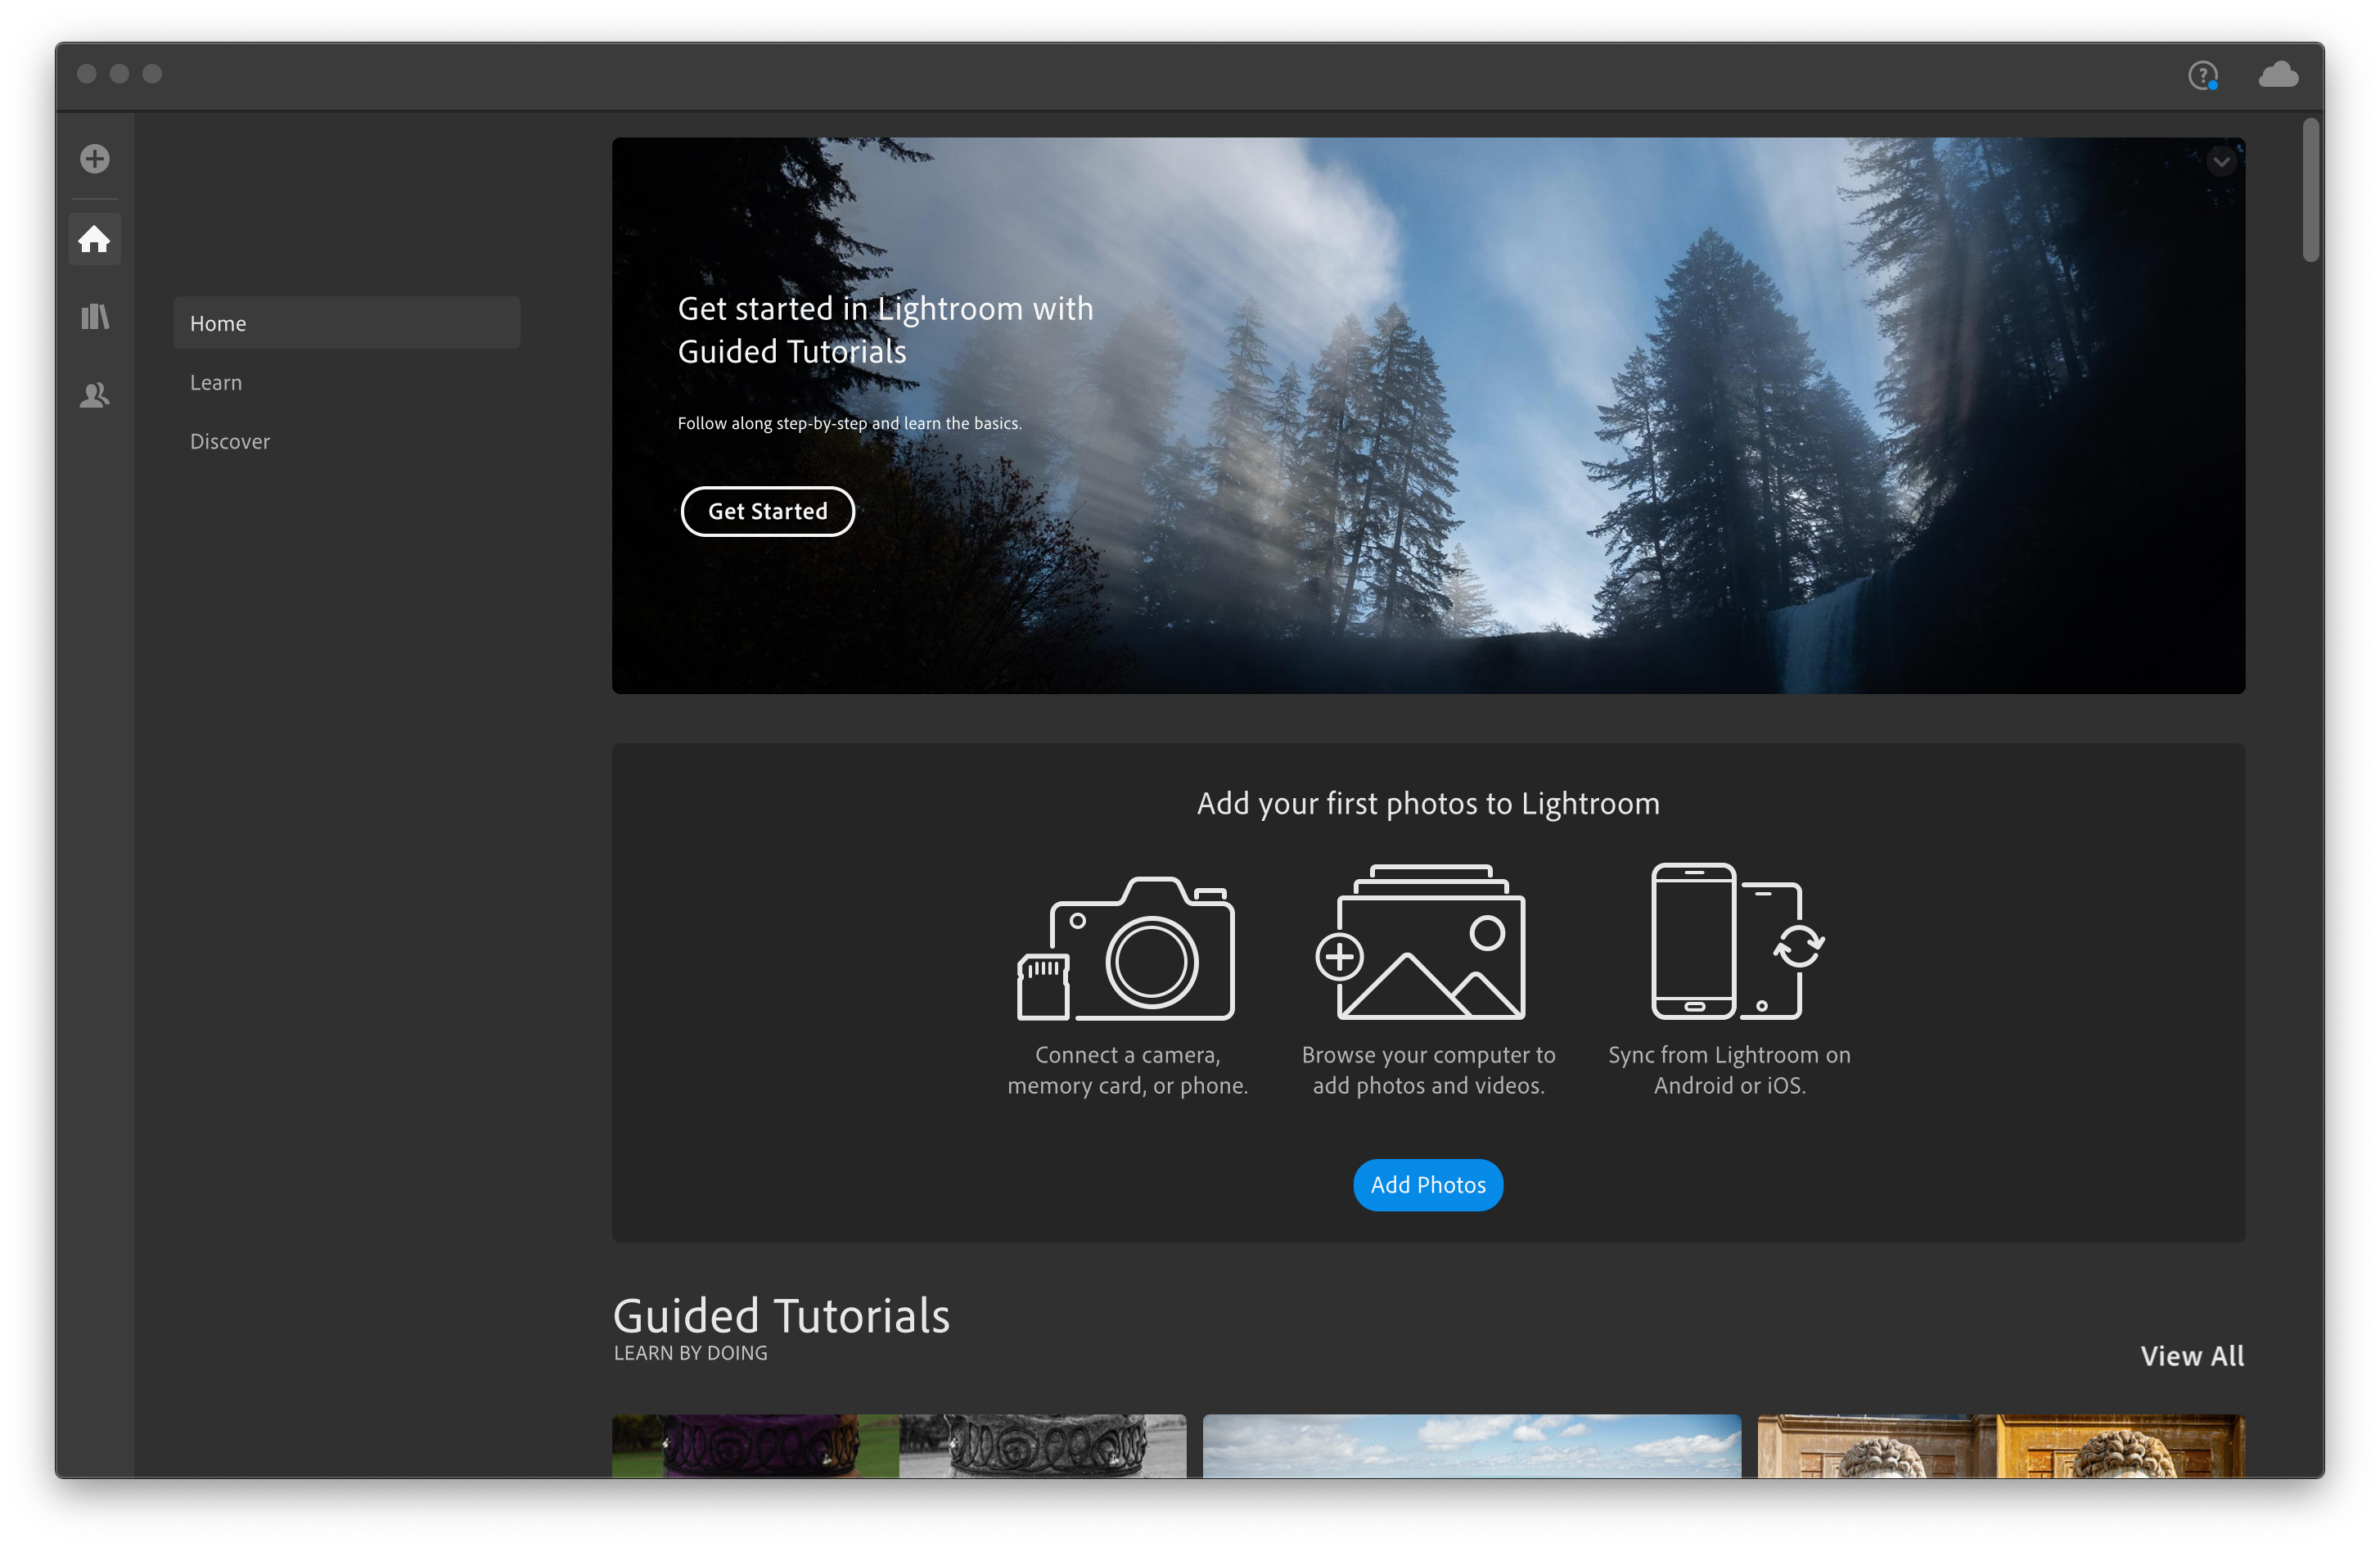Screen dimensions: 2380x1547
Task: Click 'Connect a camera, memory card, or phone.' text
Action: pyautogui.click(x=1127, y=1070)
